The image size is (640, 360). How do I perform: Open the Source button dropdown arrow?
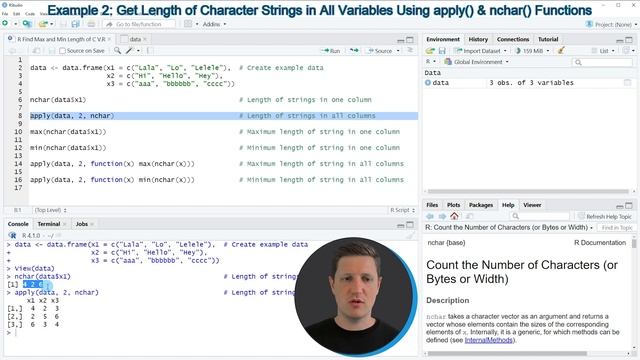tap(398, 51)
